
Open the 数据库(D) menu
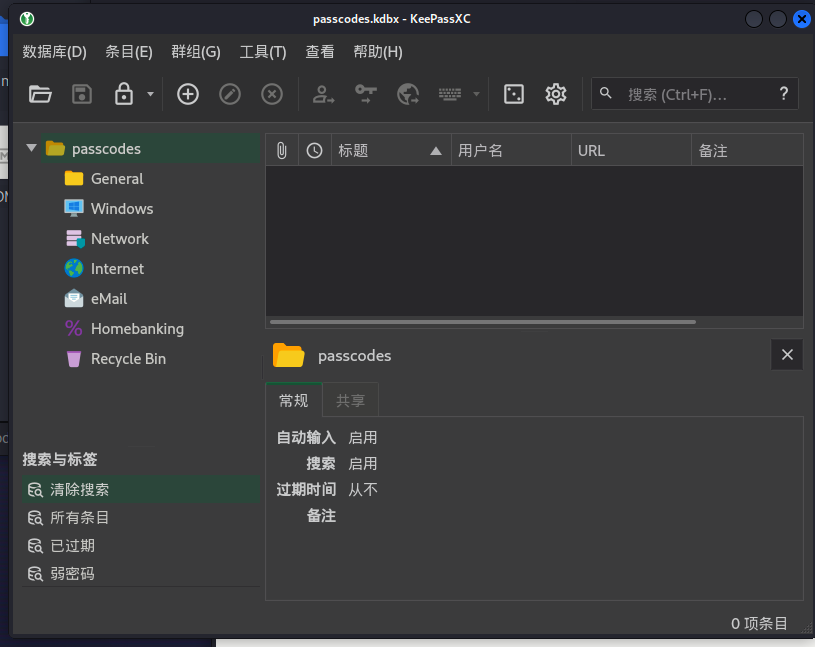click(55, 52)
